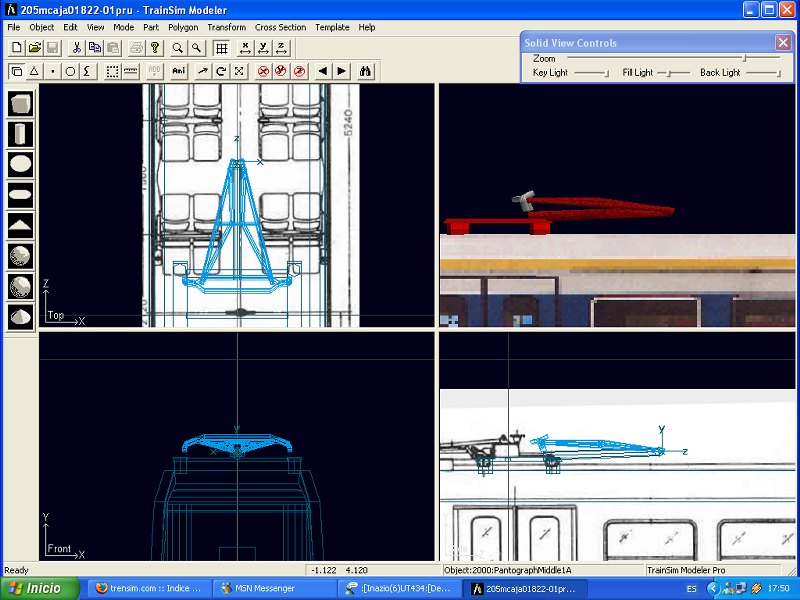The height and width of the screenshot is (600, 800).
Task: Switch to point mode dot button
Action: (x=53, y=71)
